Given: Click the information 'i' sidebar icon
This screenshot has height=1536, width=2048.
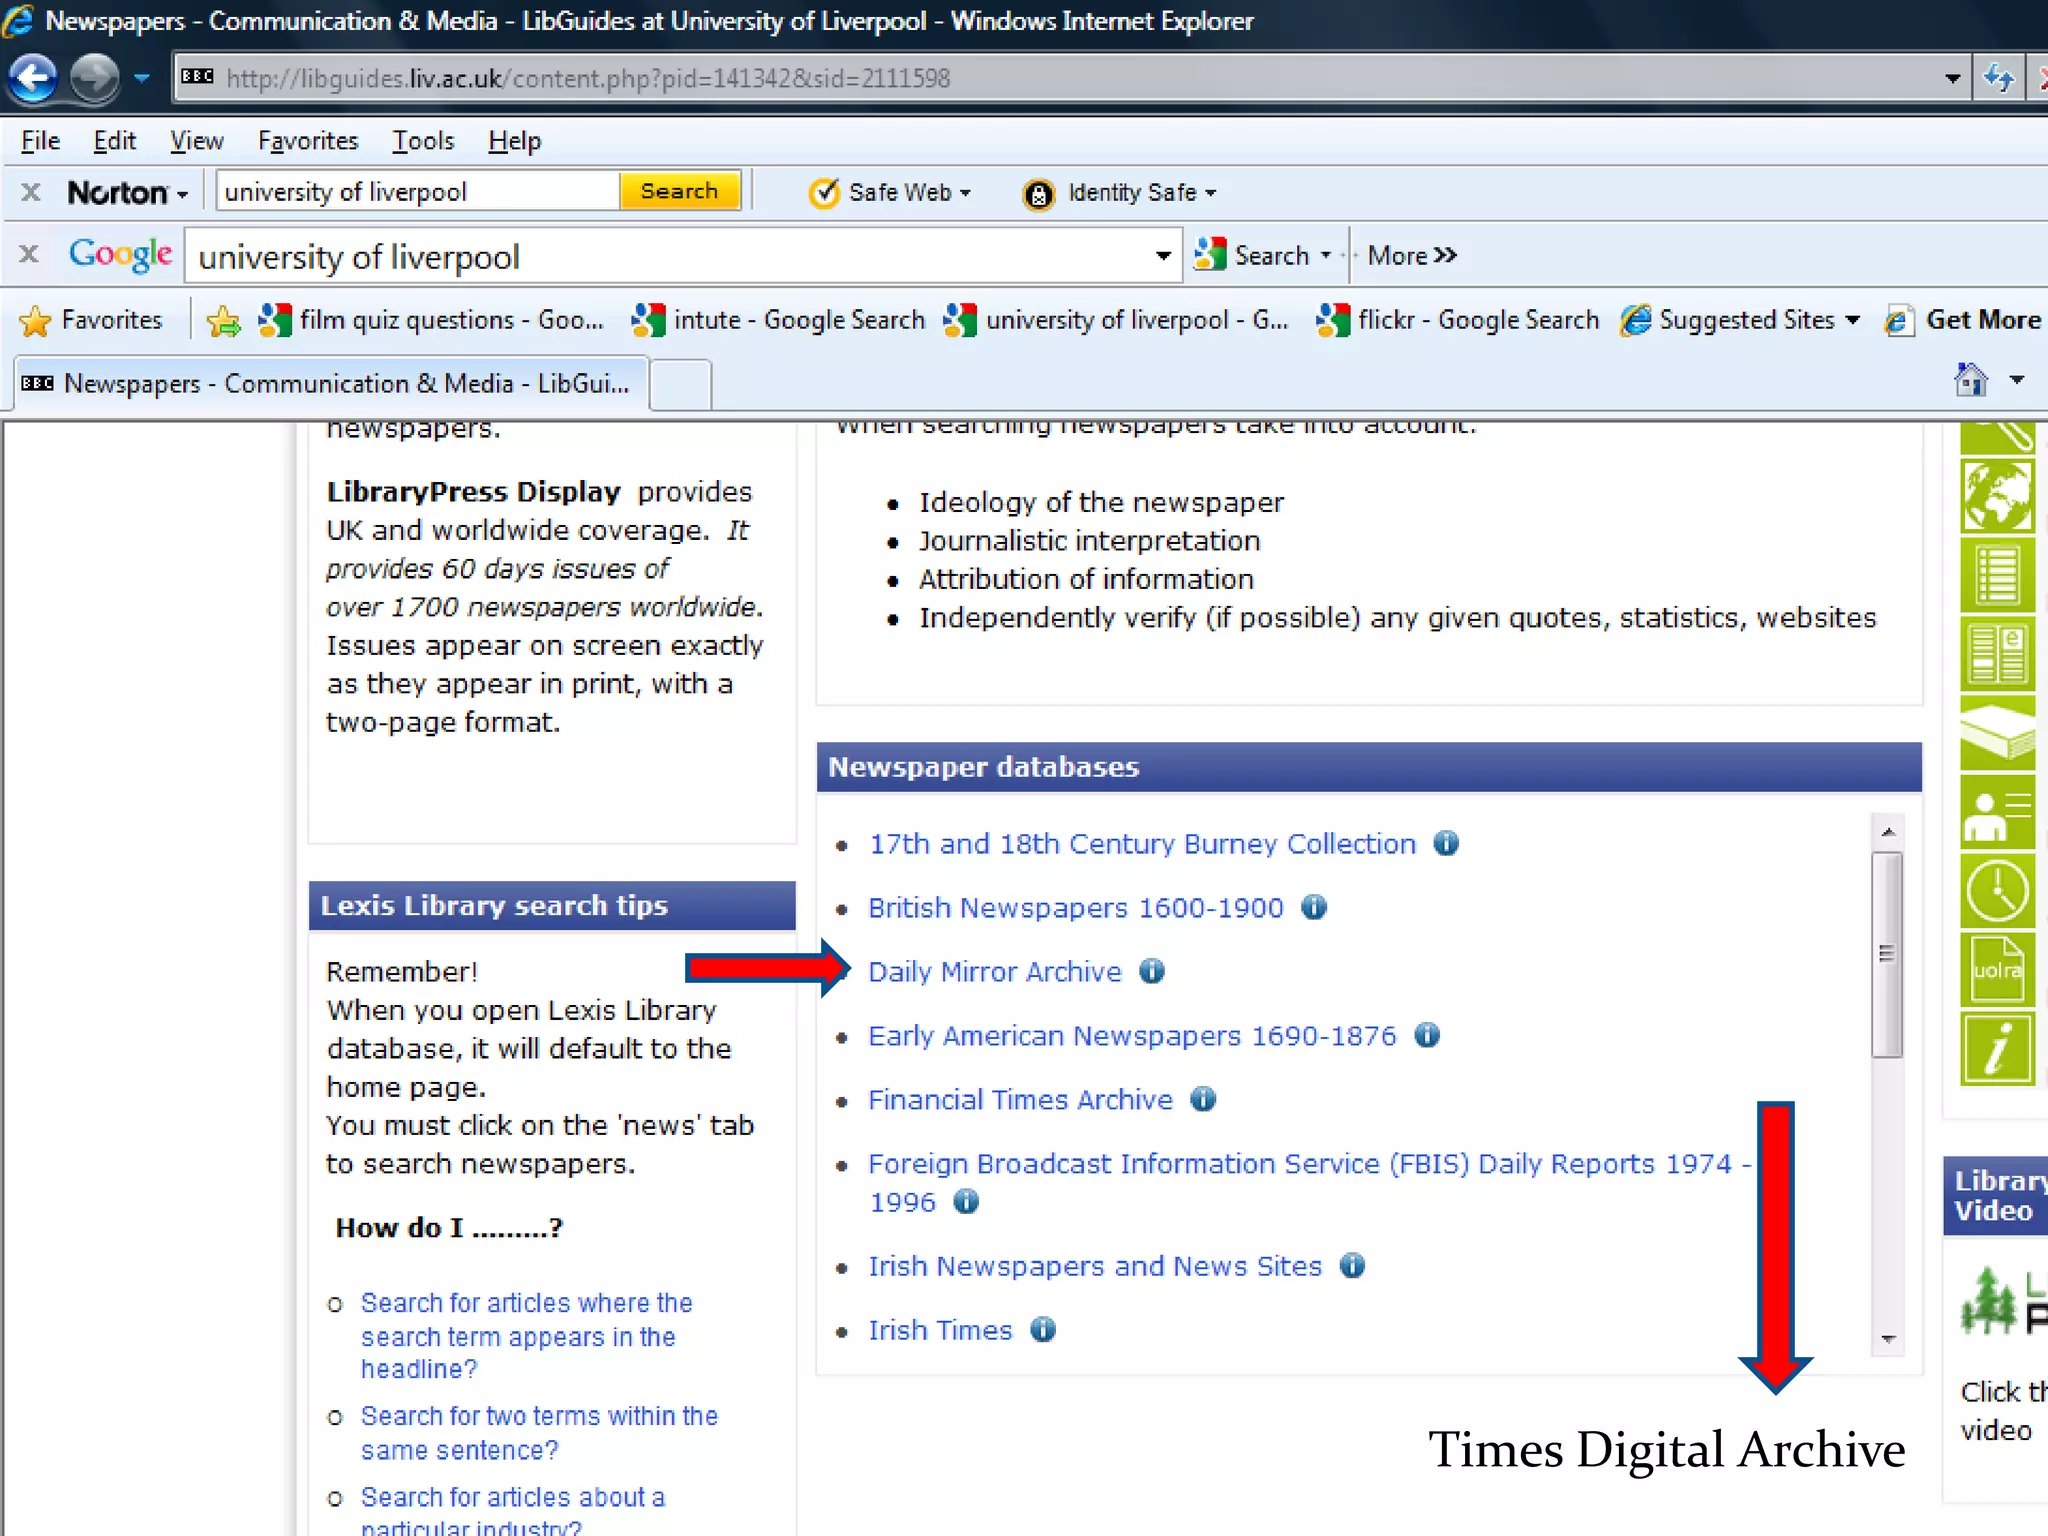Looking at the screenshot, I should pyautogui.click(x=1997, y=1048).
